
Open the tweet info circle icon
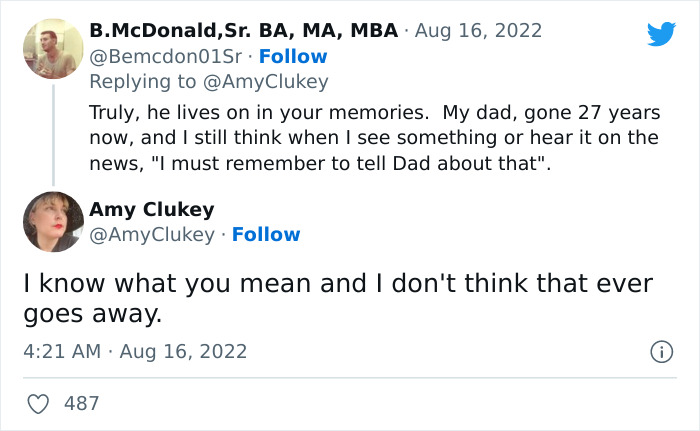point(660,352)
